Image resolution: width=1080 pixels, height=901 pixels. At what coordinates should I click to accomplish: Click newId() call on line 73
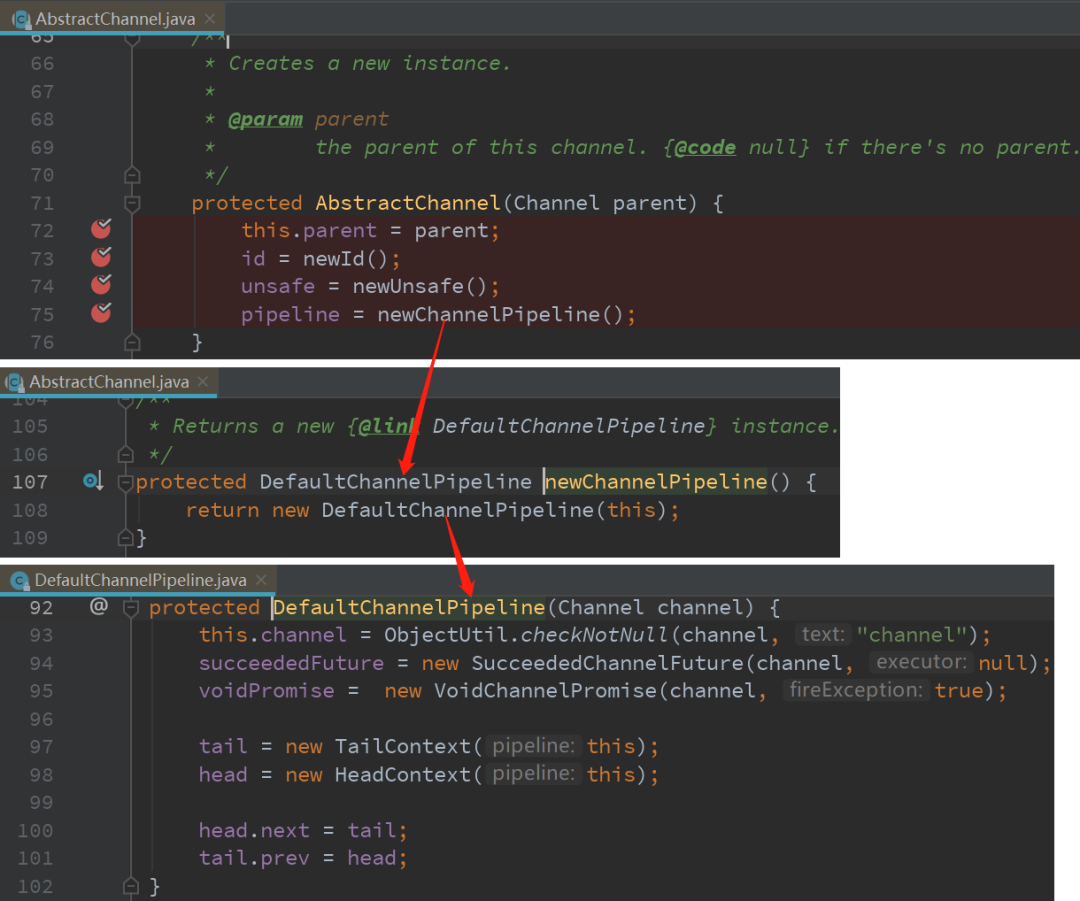click(346, 259)
